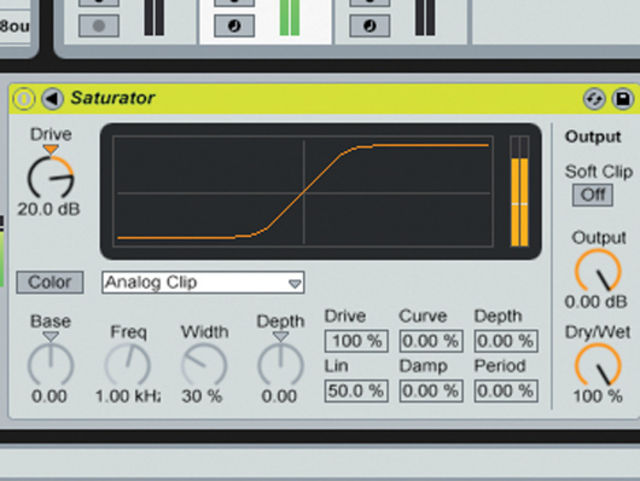Image resolution: width=640 pixels, height=481 pixels.
Task: Click the Freq knob at 1.00 kHz
Action: click(x=128, y=365)
